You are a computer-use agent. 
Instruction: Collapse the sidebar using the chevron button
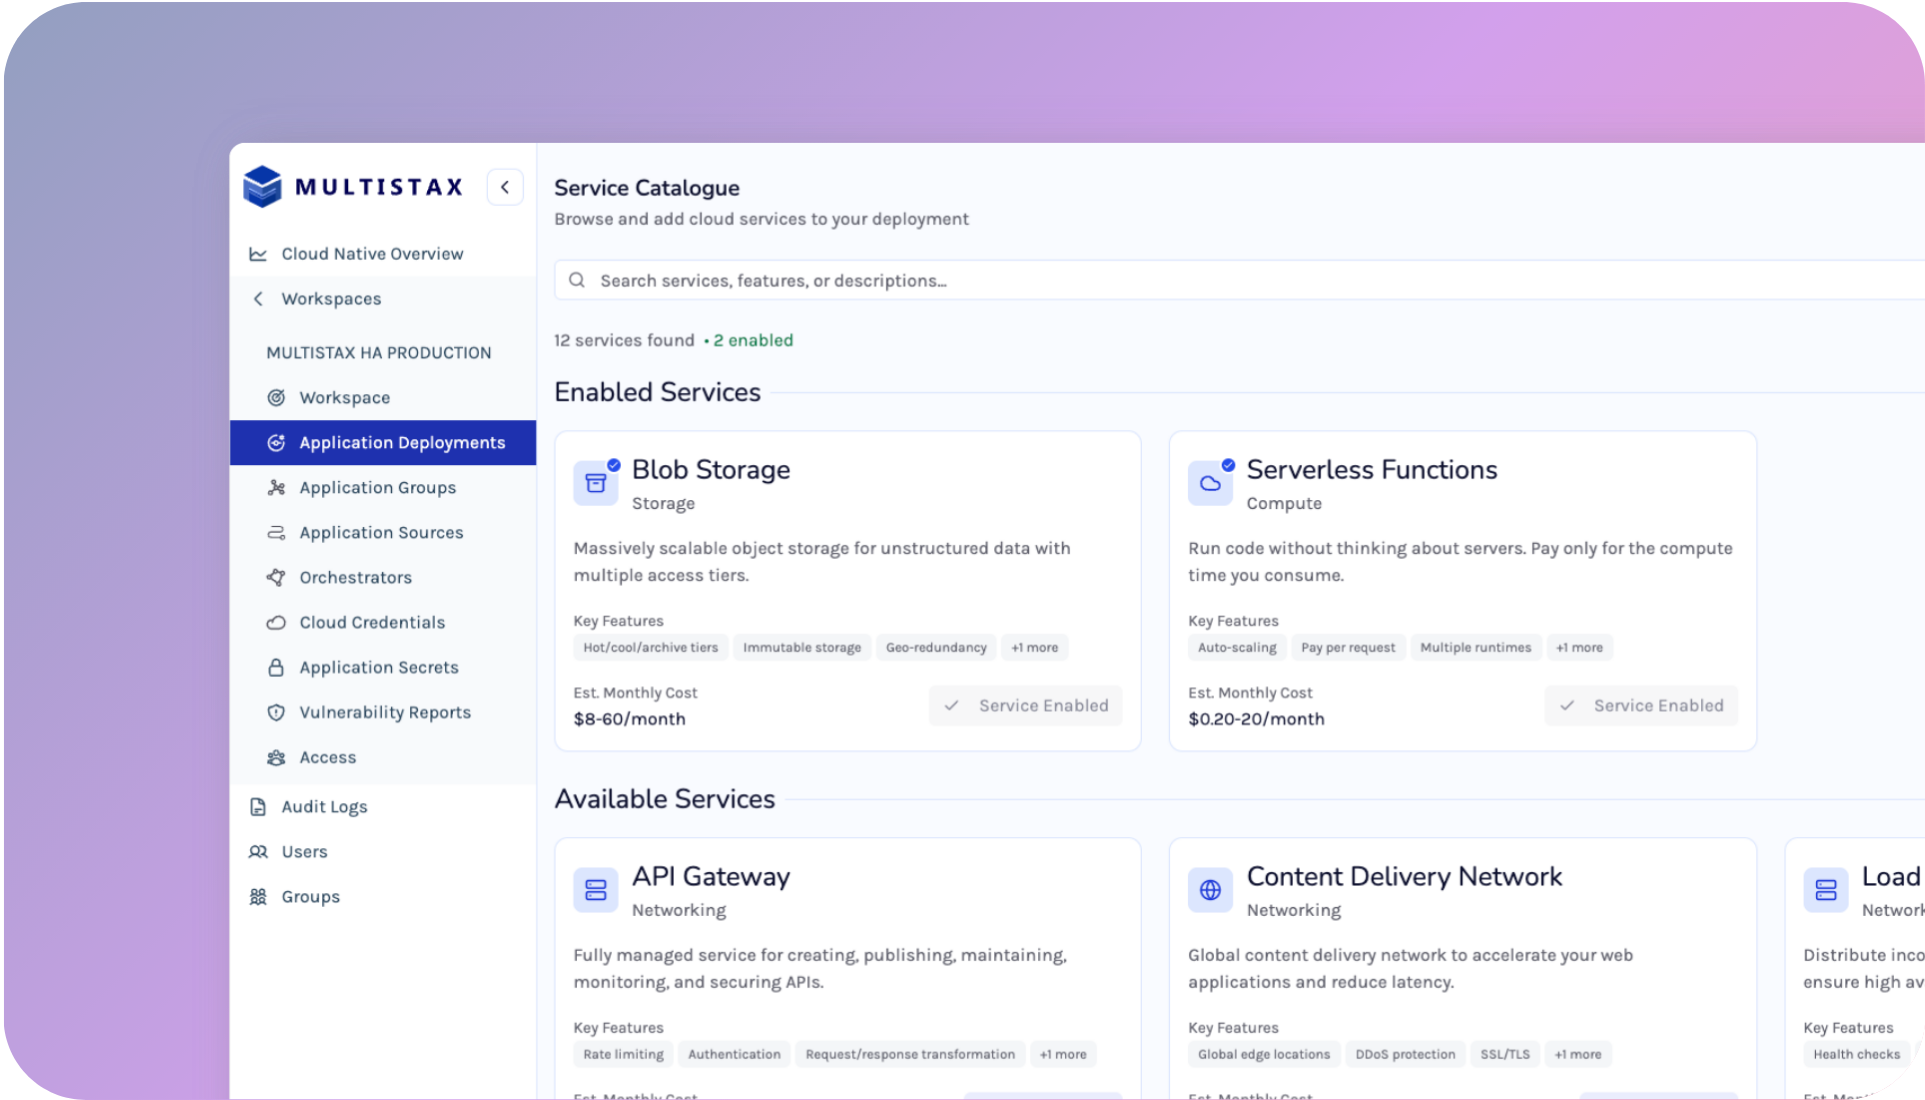click(505, 186)
